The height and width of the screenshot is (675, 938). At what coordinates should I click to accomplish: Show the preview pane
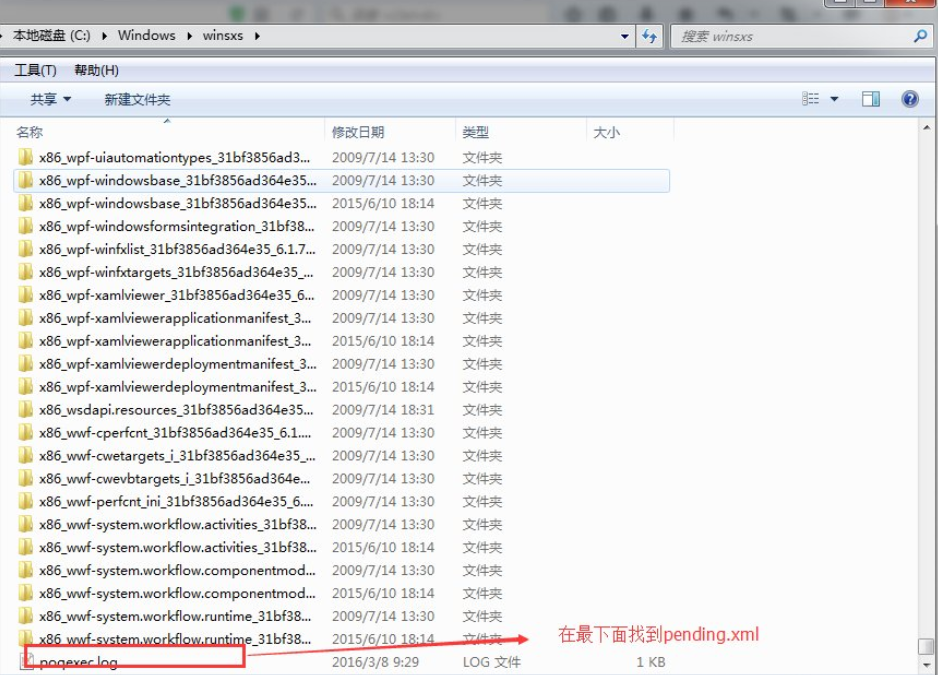click(x=871, y=98)
